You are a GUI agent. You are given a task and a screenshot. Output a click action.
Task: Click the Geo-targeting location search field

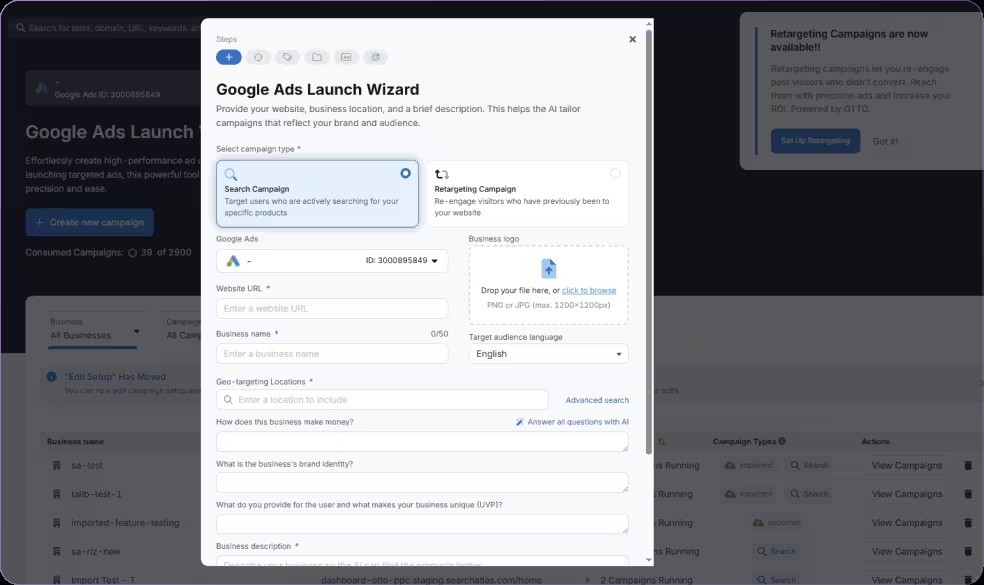tap(382, 399)
